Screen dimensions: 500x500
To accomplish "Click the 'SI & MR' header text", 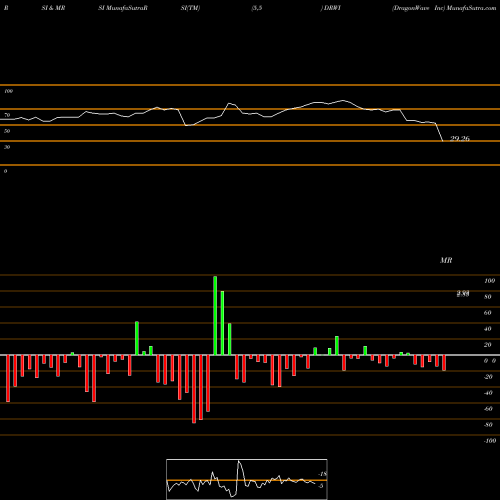I will click(53, 8).
